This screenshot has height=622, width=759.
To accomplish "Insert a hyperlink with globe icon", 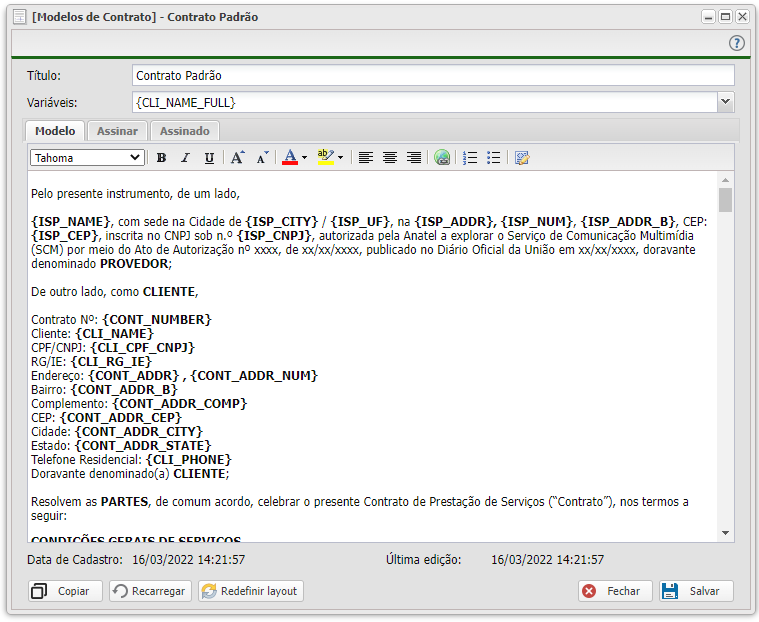I will tap(442, 158).
